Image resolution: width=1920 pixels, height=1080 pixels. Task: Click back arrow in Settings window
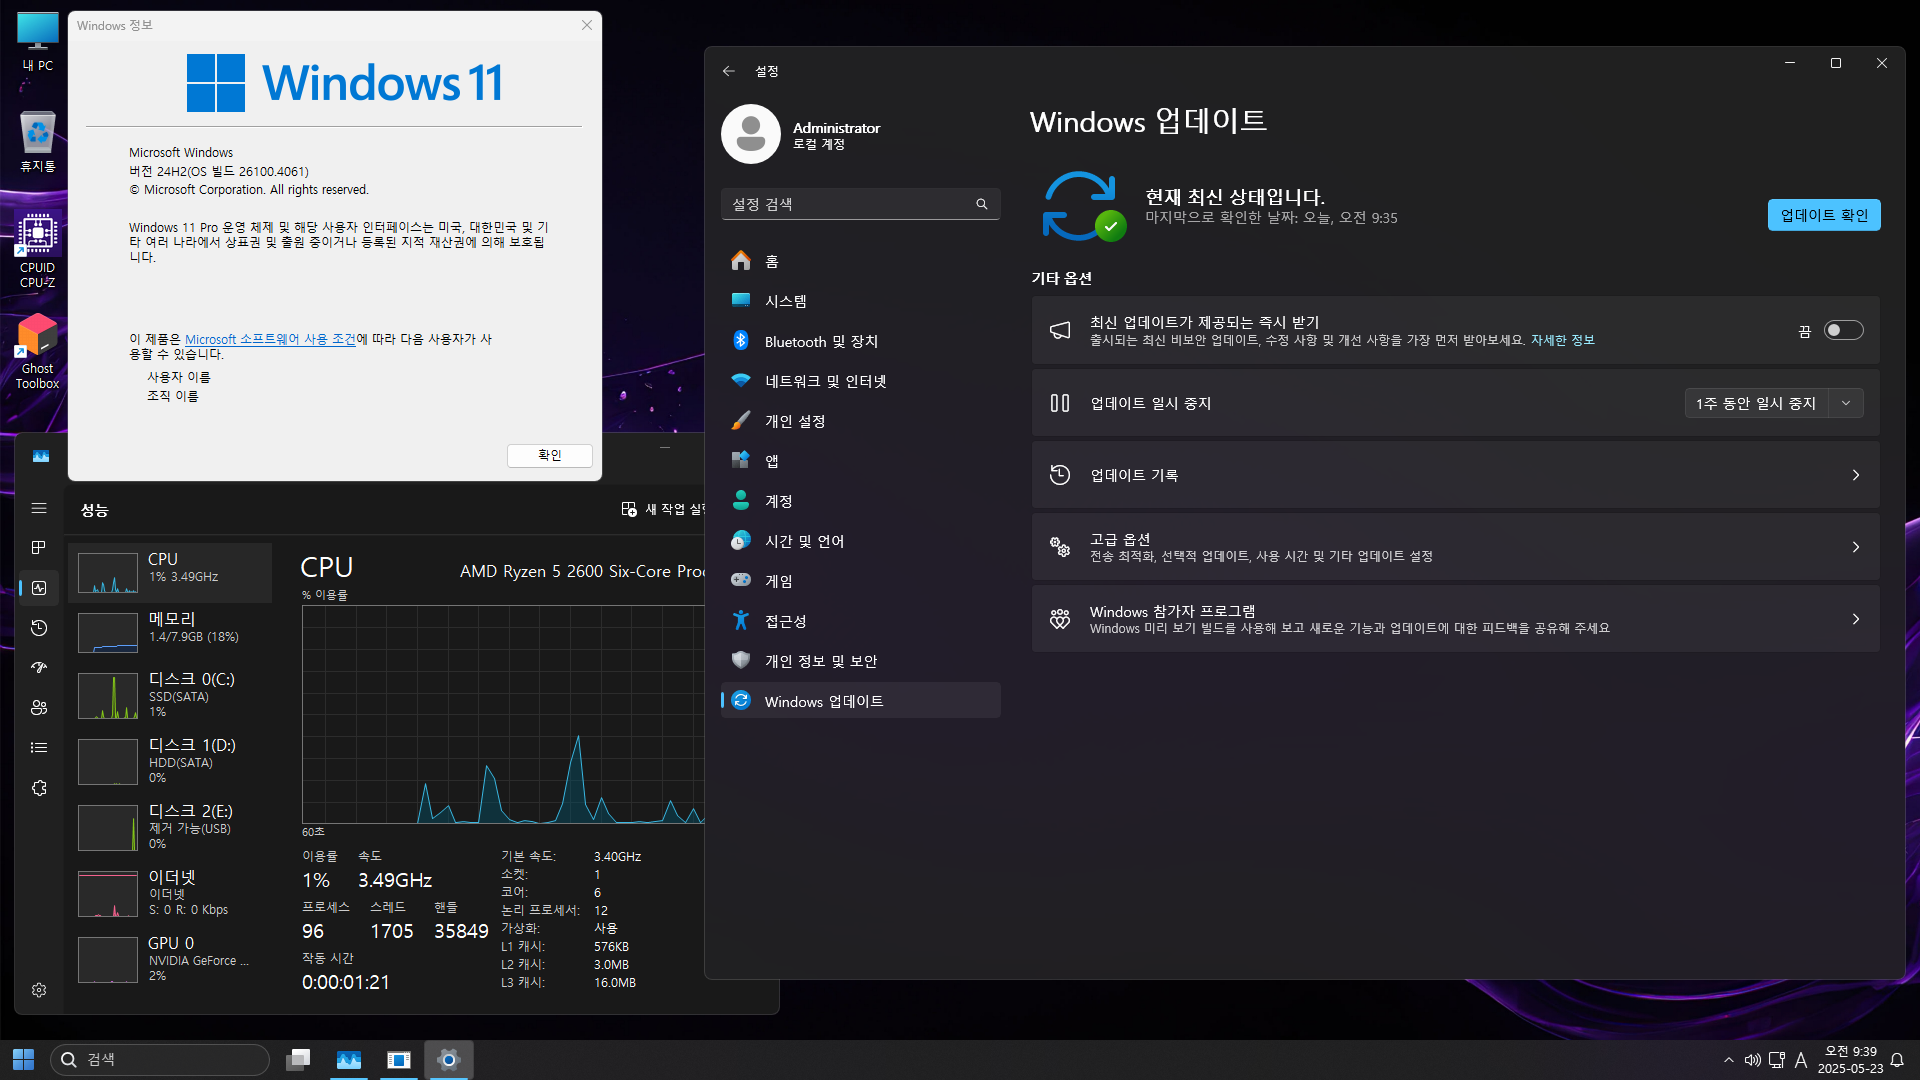[x=729, y=71]
